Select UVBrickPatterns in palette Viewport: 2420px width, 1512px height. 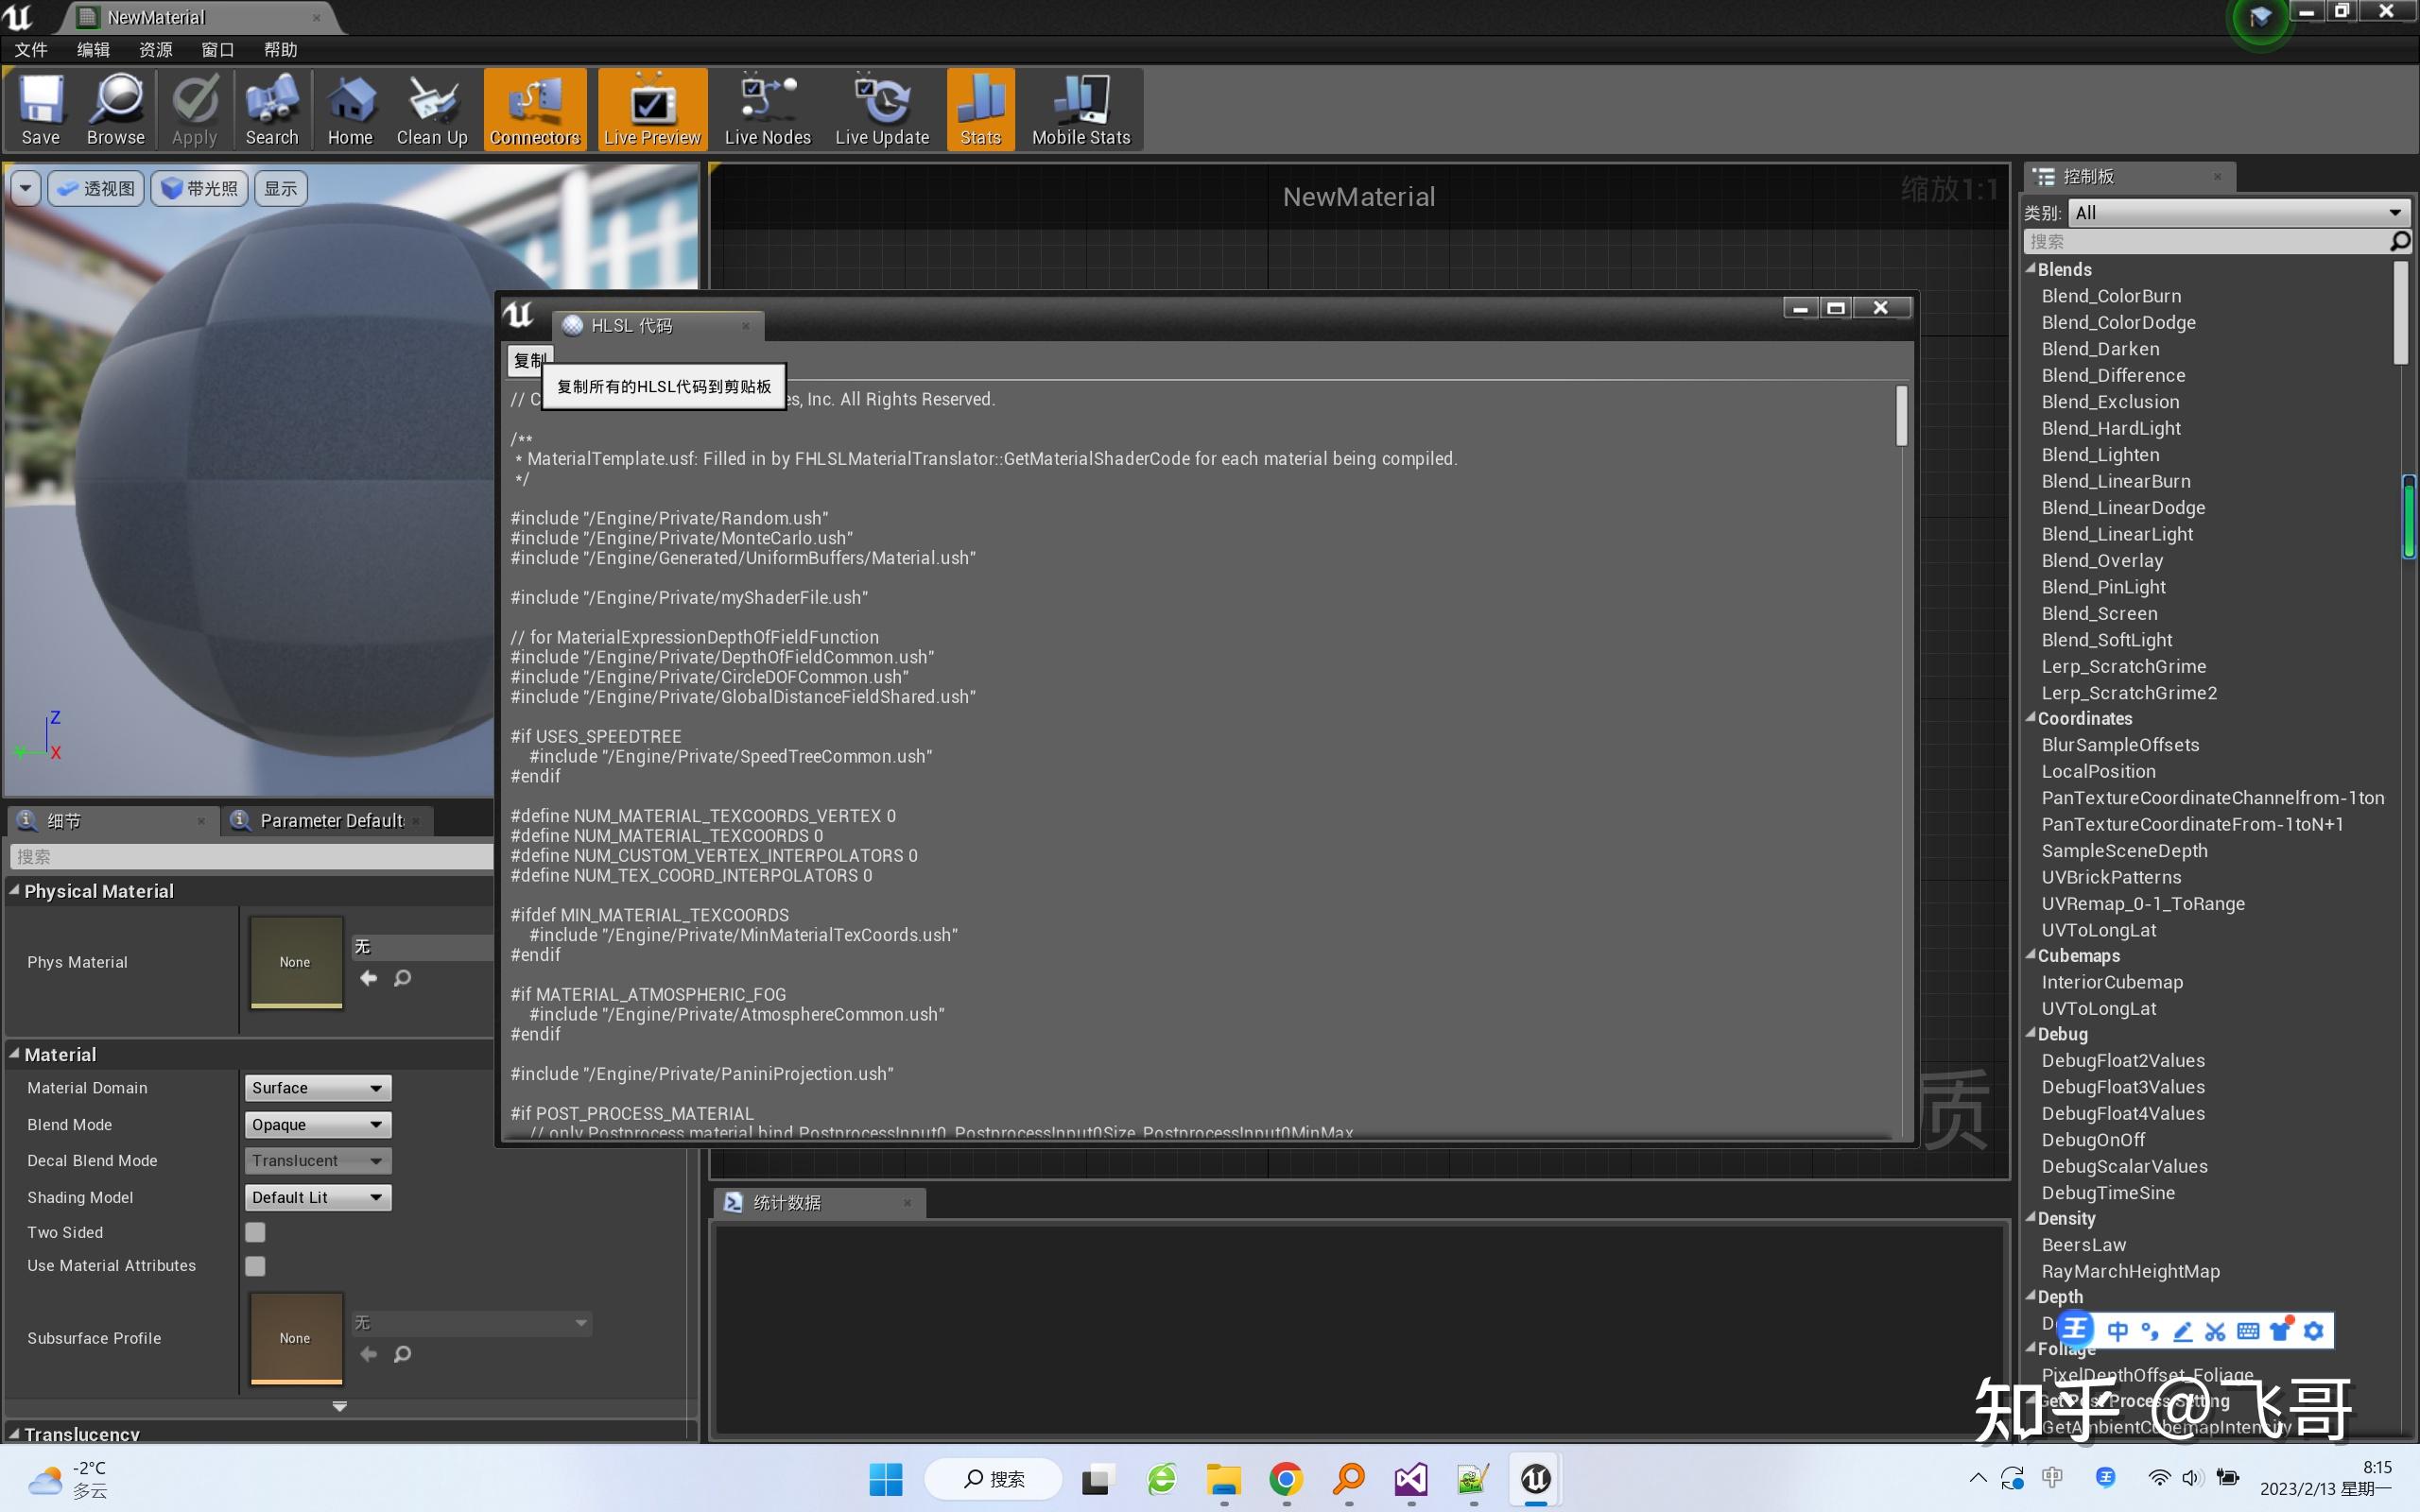pos(2111,877)
